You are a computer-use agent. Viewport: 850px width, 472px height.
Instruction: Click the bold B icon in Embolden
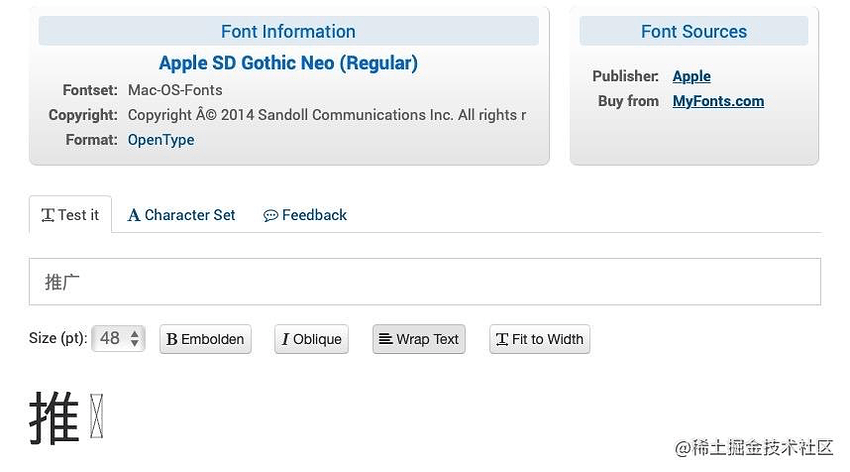172,339
